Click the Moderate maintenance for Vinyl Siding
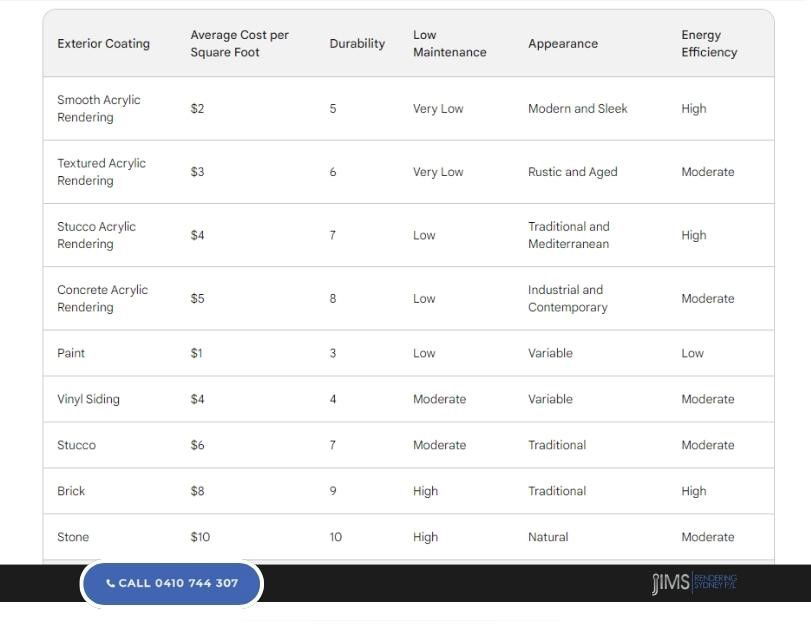The height and width of the screenshot is (626, 811). pyautogui.click(x=440, y=399)
